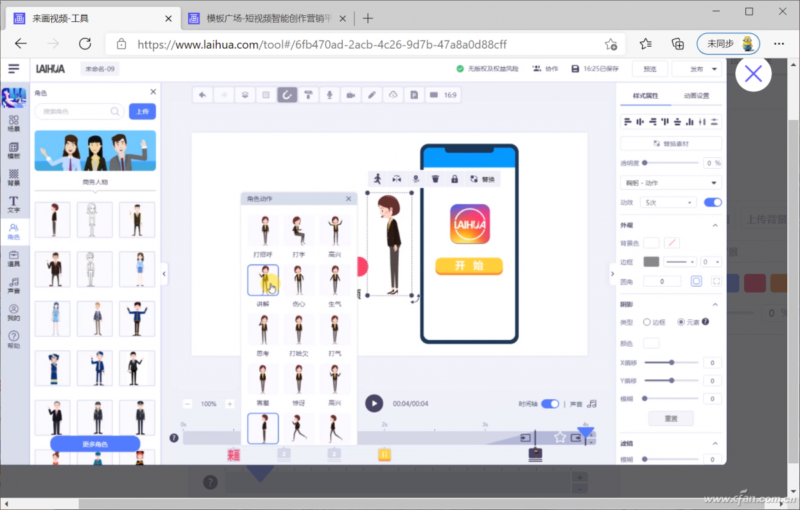
Task: Switch to the 样式属性 tab
Action: click(645, 95)
